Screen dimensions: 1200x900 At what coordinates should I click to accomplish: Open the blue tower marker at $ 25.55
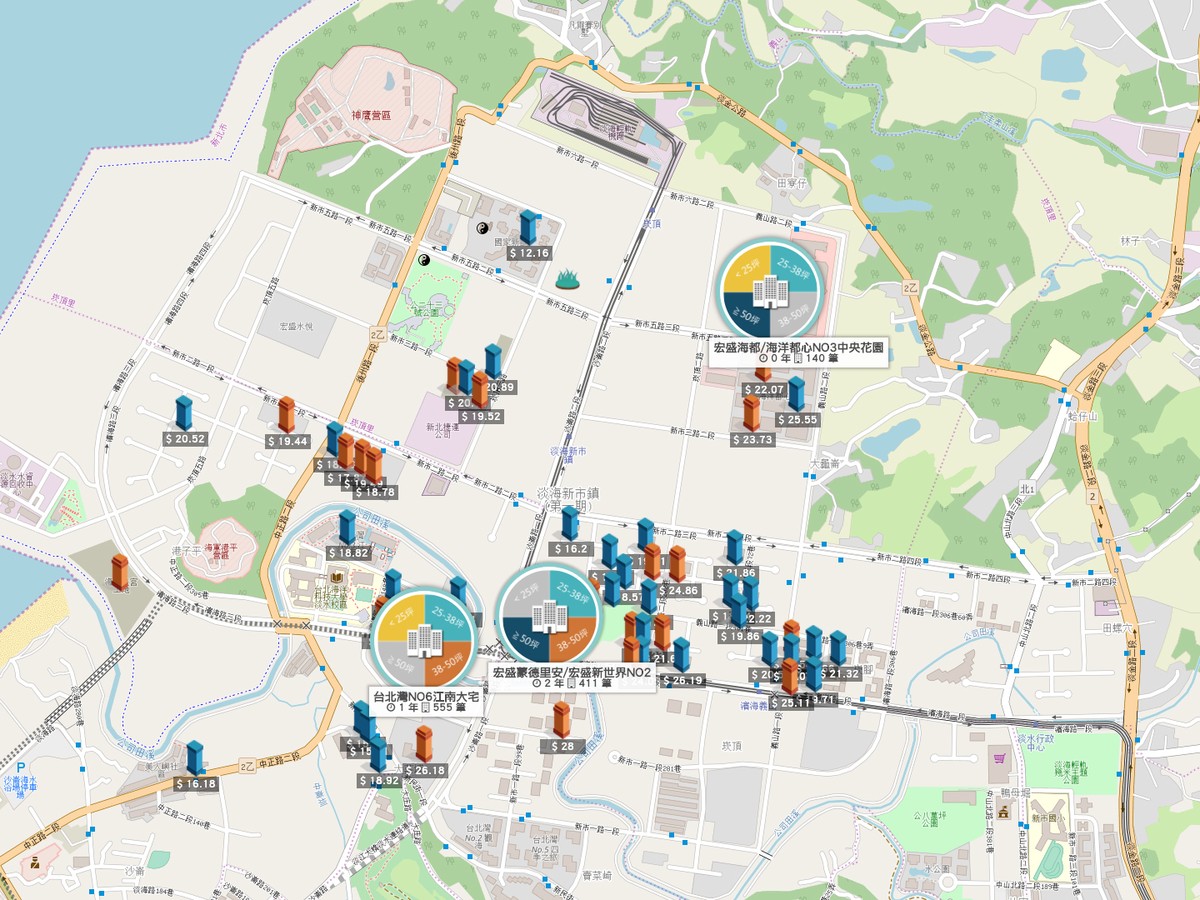point(796,394)
